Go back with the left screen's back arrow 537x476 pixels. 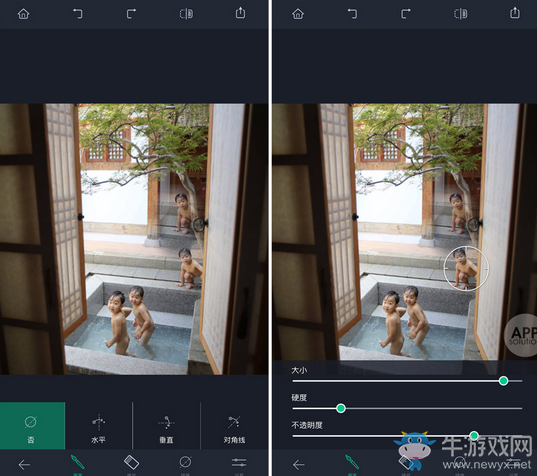24,465
